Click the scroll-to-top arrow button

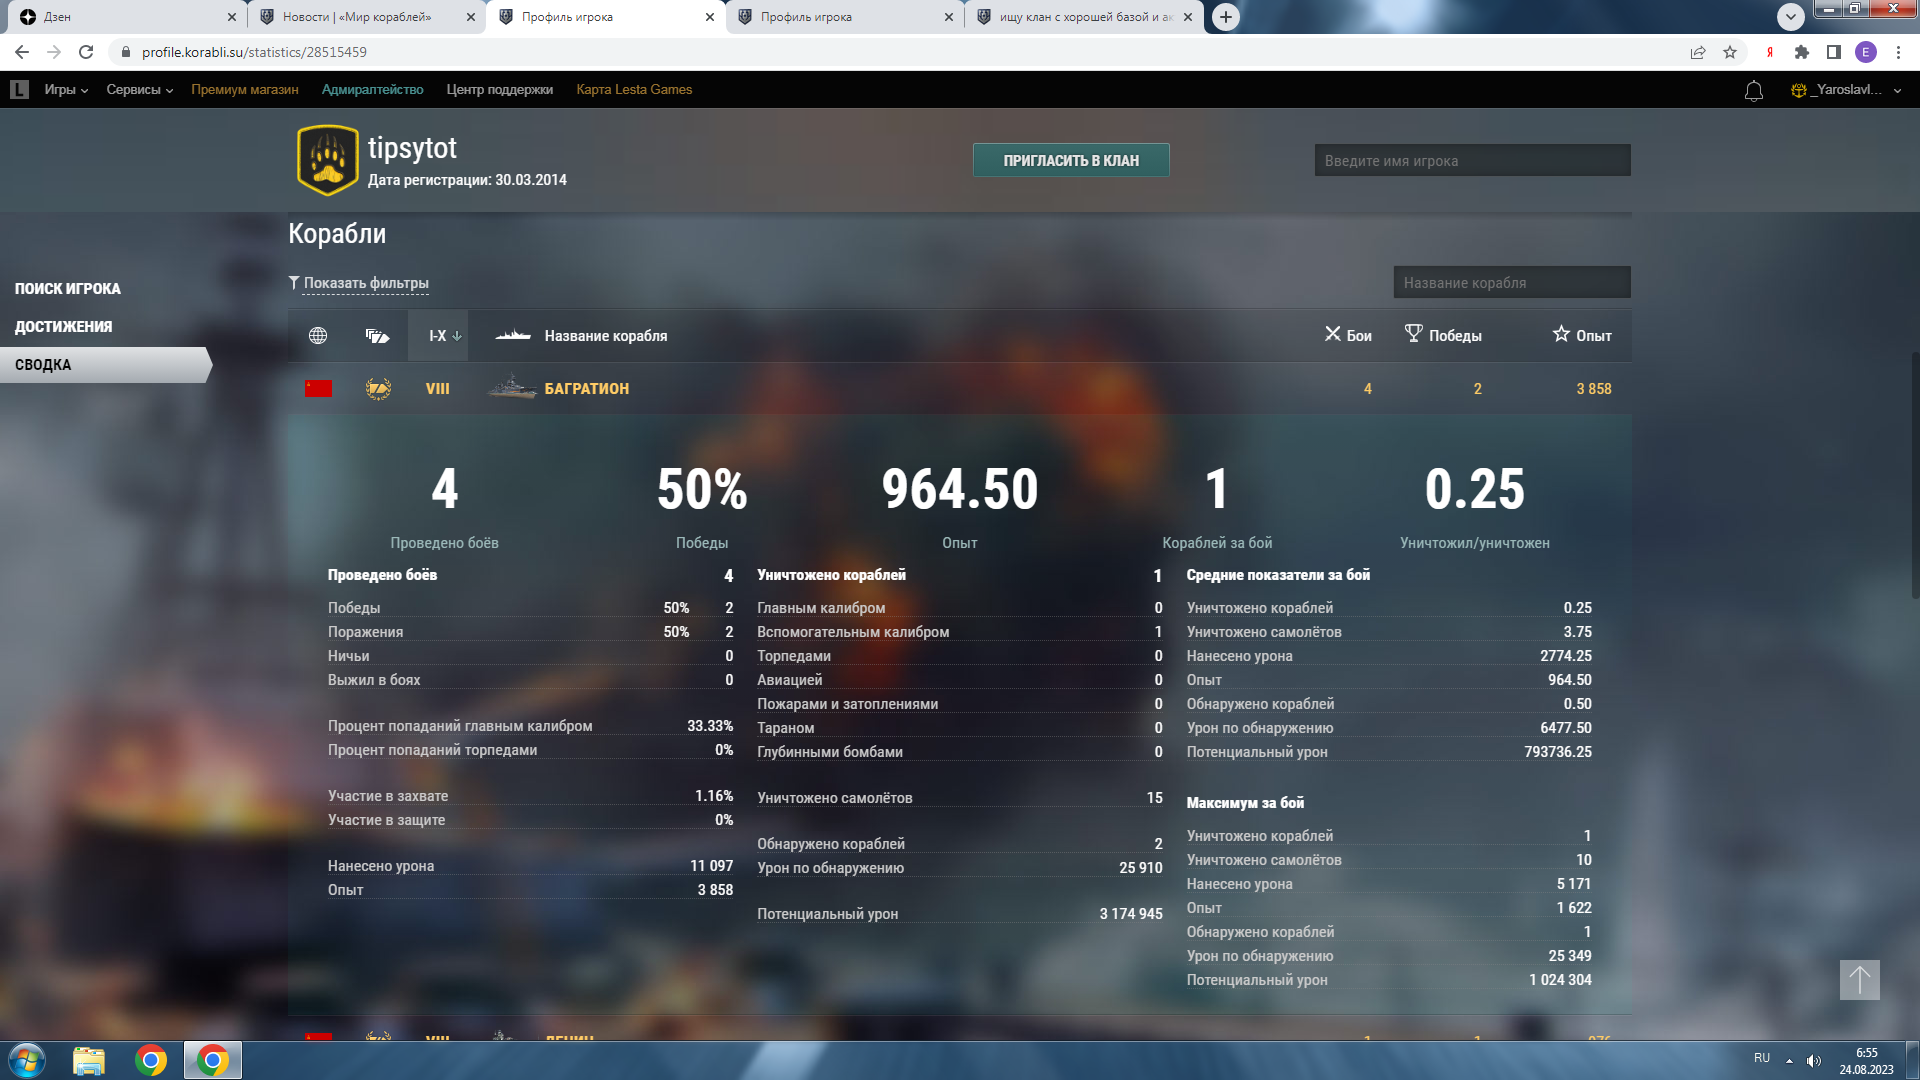[1860, 980]
